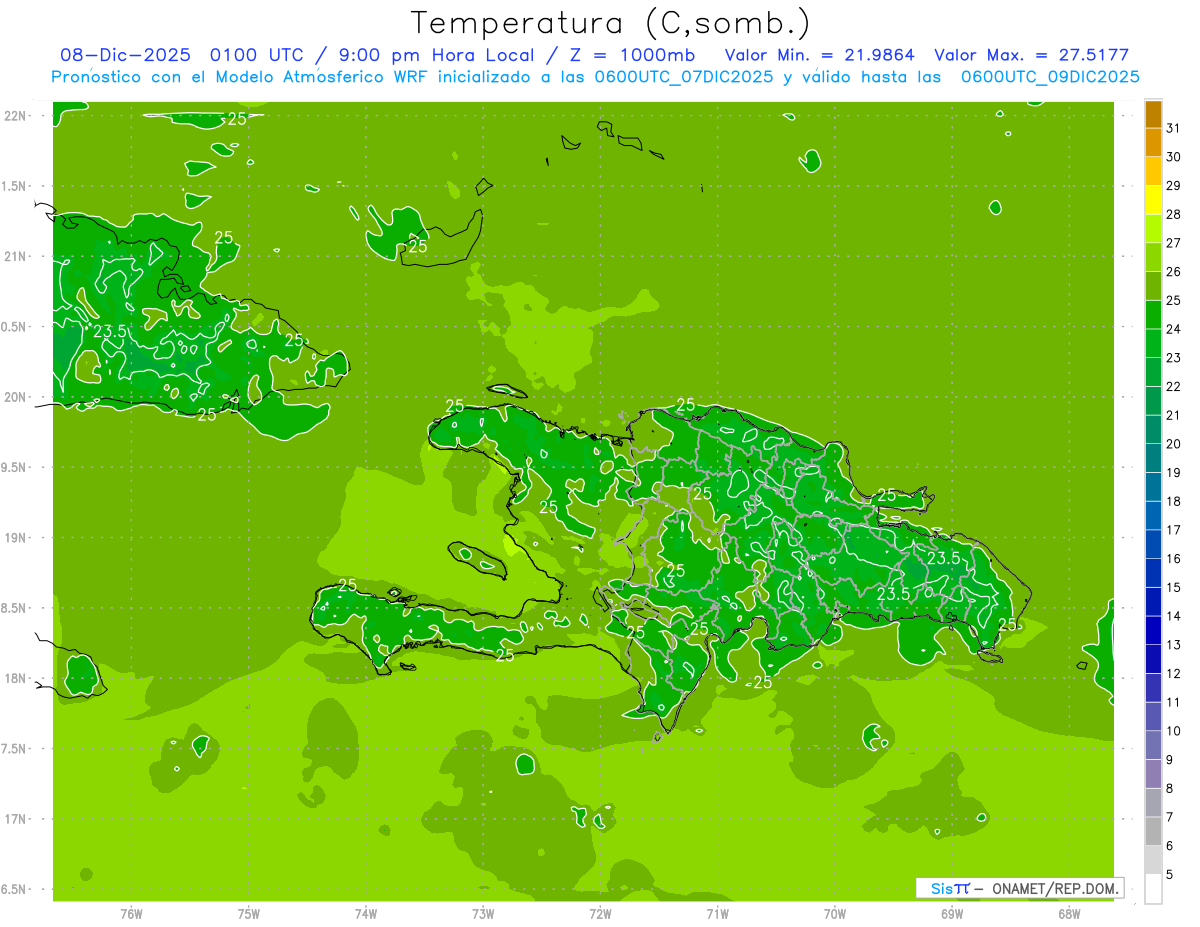Click the blue swatch between 15 and 16
The height and width of the screenshot is (927, 1200).
[1153, 573]
